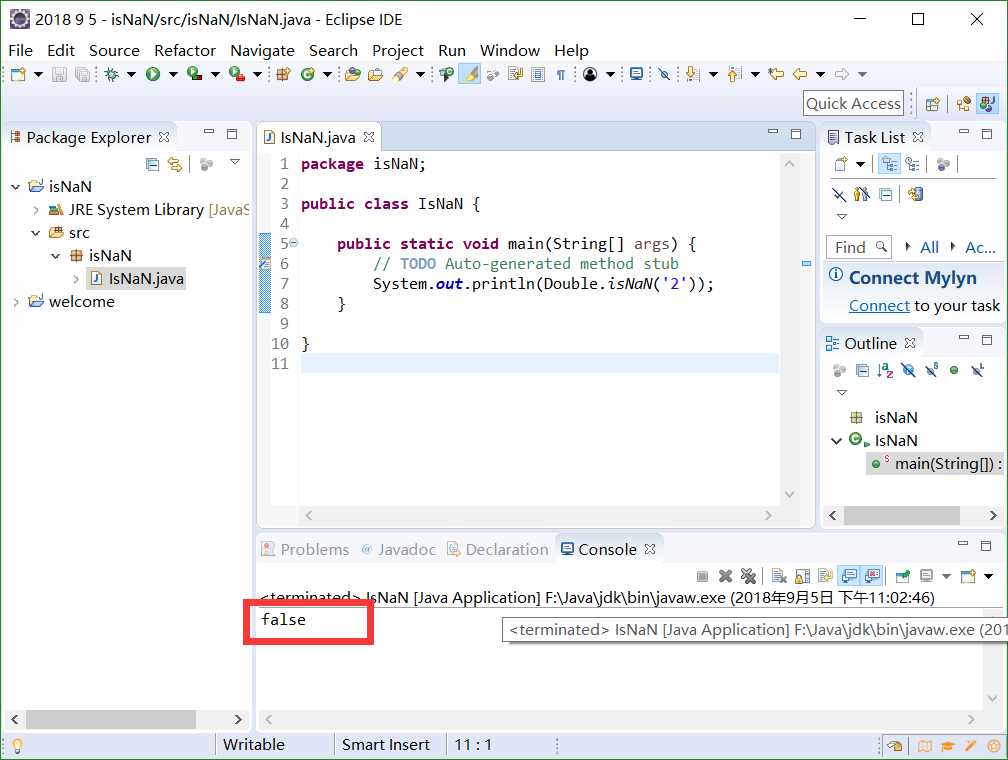Switch to the Declaration tab
This screenshot has width=1008, height=760.
pyautogui.click(x=498, y=550)
